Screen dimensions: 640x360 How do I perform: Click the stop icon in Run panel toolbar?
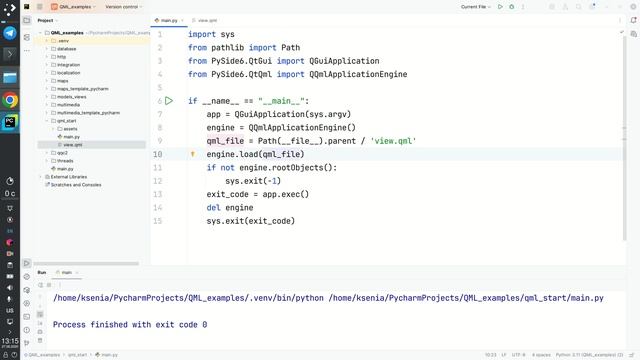pyautogui.click(x=49, y=285)
